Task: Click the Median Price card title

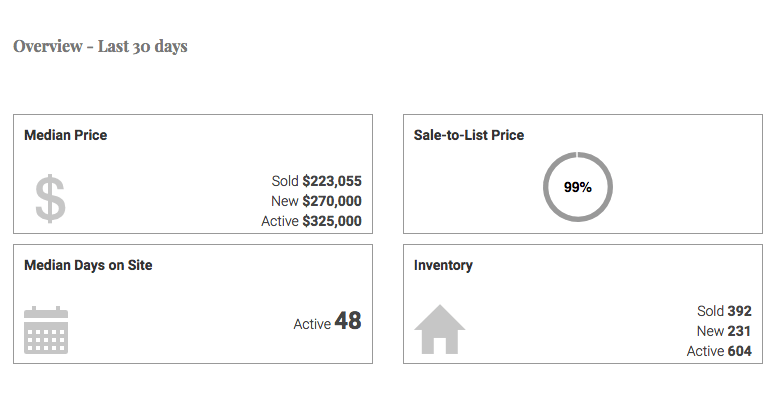Action: pos(66,135)
